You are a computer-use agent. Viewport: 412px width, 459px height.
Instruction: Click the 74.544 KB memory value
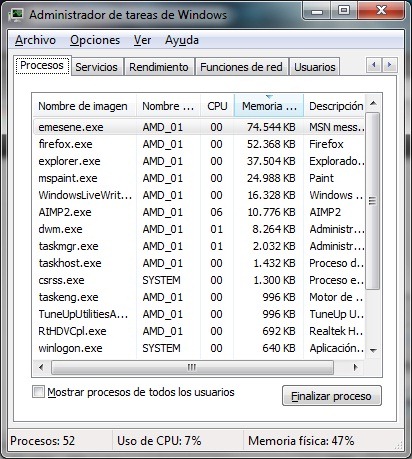pyautogui.click(x=271, y=127)
